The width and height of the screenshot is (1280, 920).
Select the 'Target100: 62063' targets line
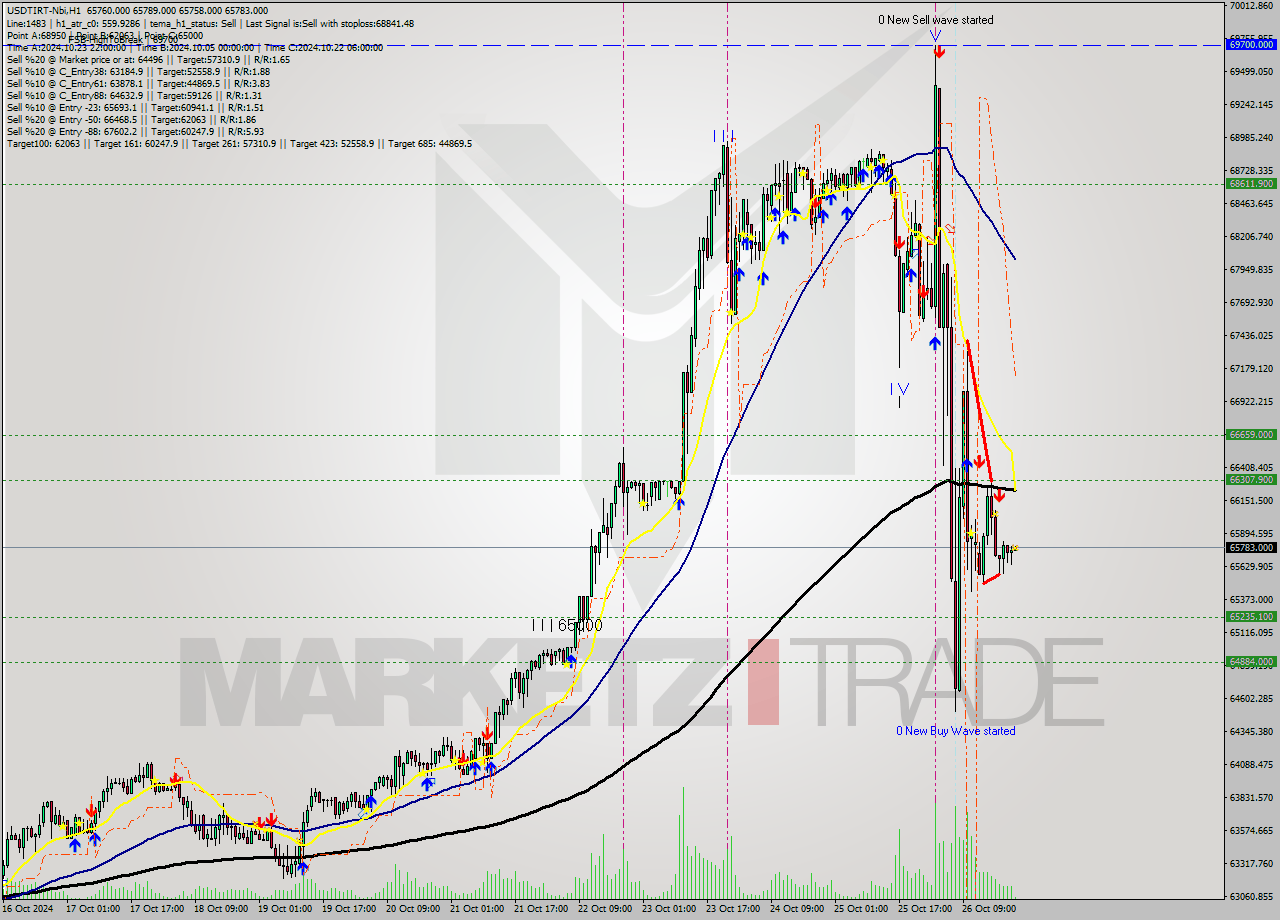click(239, 143)
